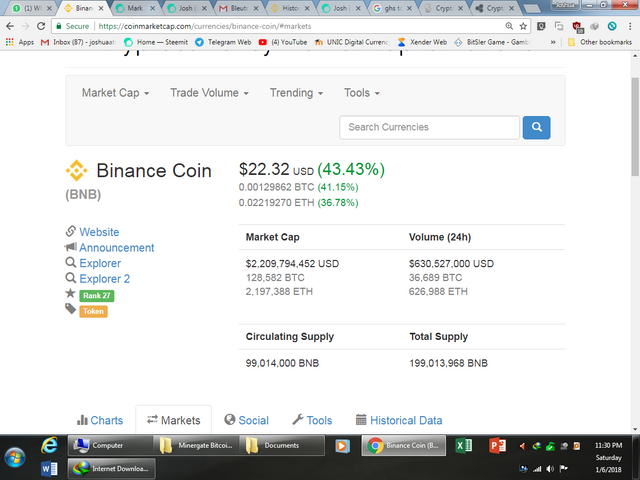This screenshot has width=640, height=480.
Task: Click the orange Token tag badge
Action: pyautogui.click(x=93, y=311)
